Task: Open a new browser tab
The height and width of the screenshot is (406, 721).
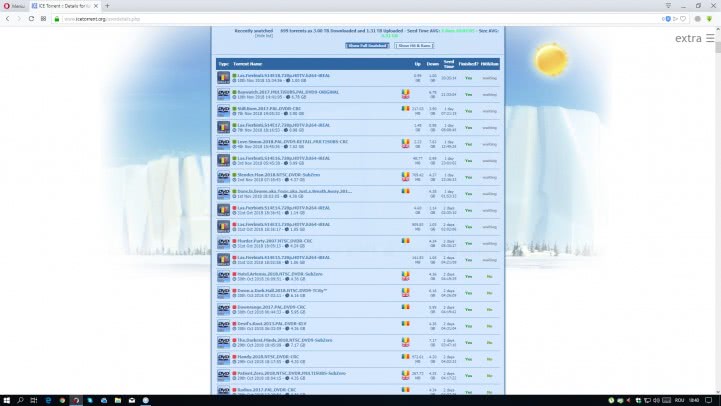Action: [x=107, y=5]
